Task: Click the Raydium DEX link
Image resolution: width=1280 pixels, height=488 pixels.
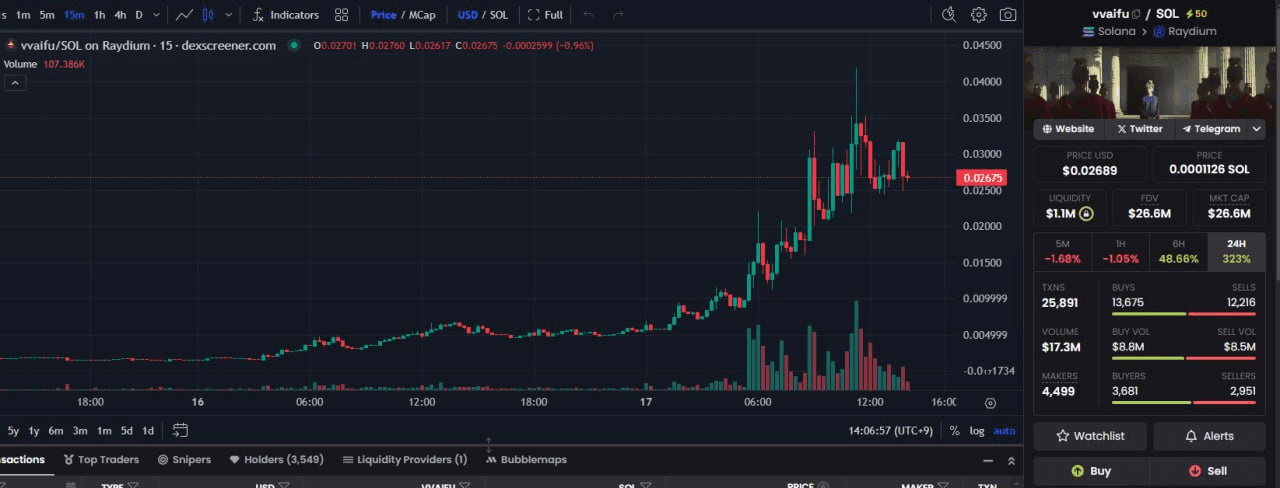Action: (x=1185, y=31)
